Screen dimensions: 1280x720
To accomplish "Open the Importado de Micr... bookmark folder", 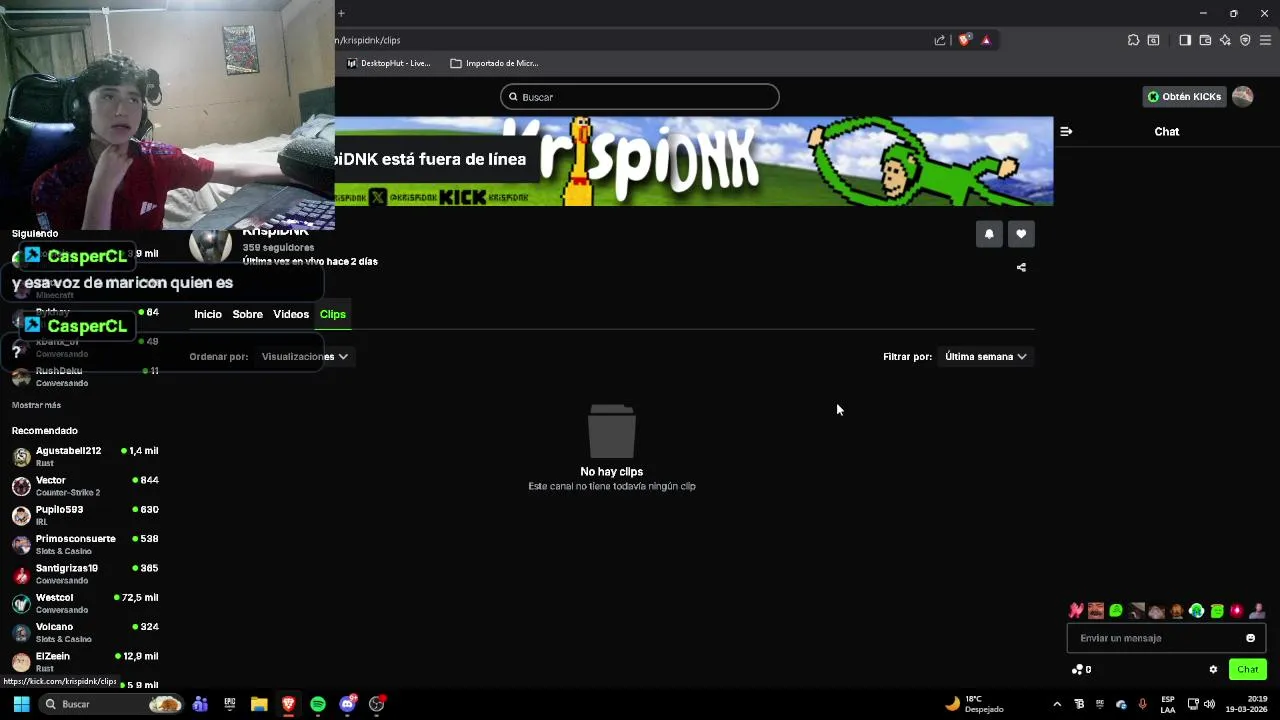I will click(495, 63).
